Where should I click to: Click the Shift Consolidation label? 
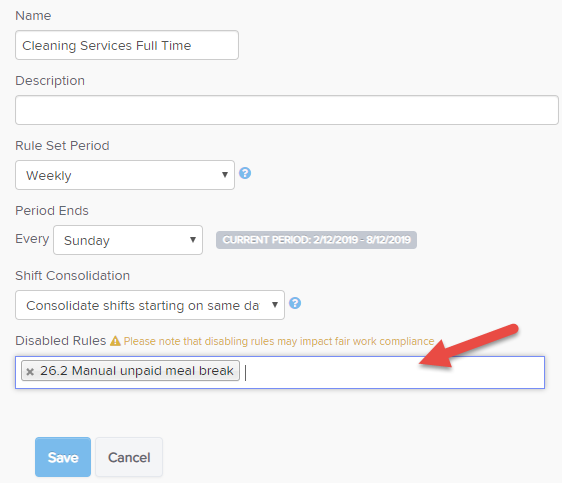click(72, 276)
